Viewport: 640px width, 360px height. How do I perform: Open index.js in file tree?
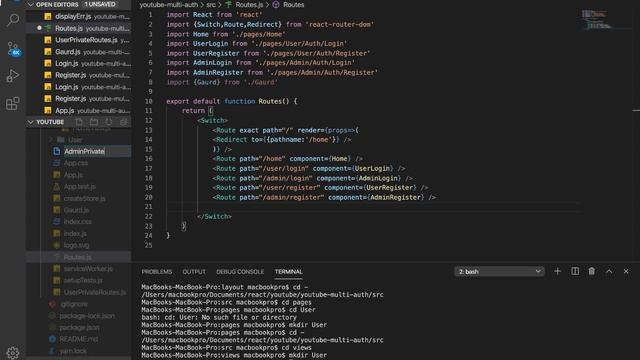coord(75,233)
